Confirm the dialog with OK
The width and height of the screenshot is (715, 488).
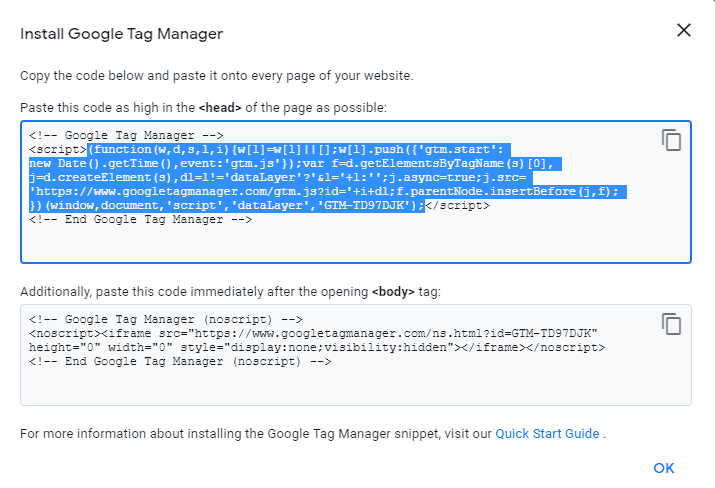coord(663,468)
